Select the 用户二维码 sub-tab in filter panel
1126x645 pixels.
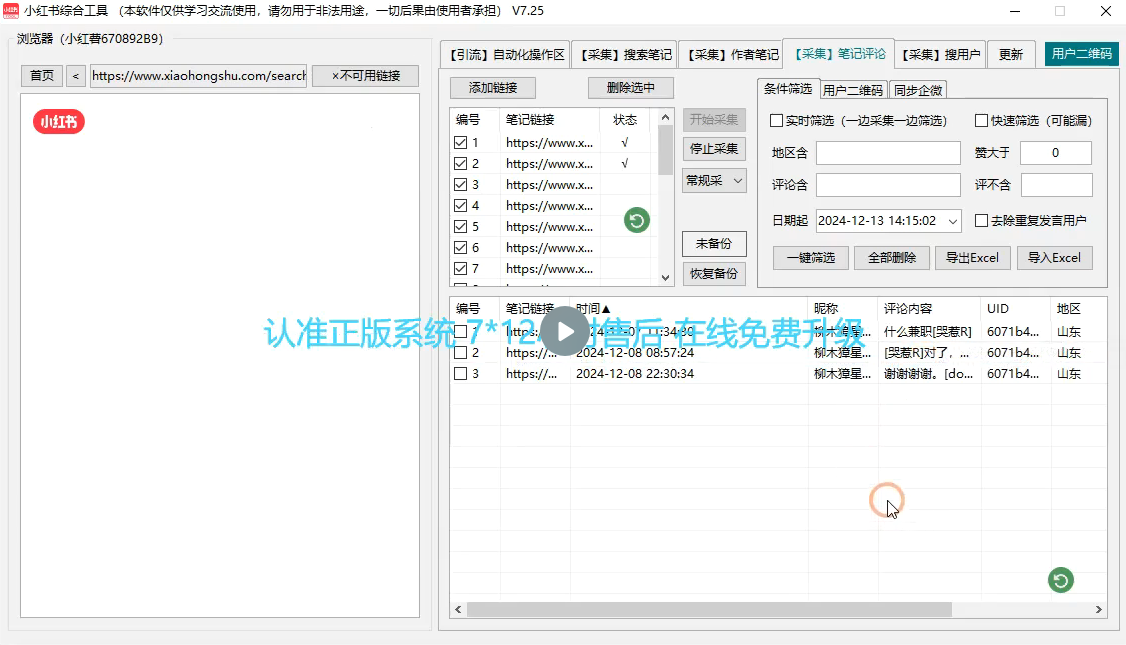click(852, 90)
